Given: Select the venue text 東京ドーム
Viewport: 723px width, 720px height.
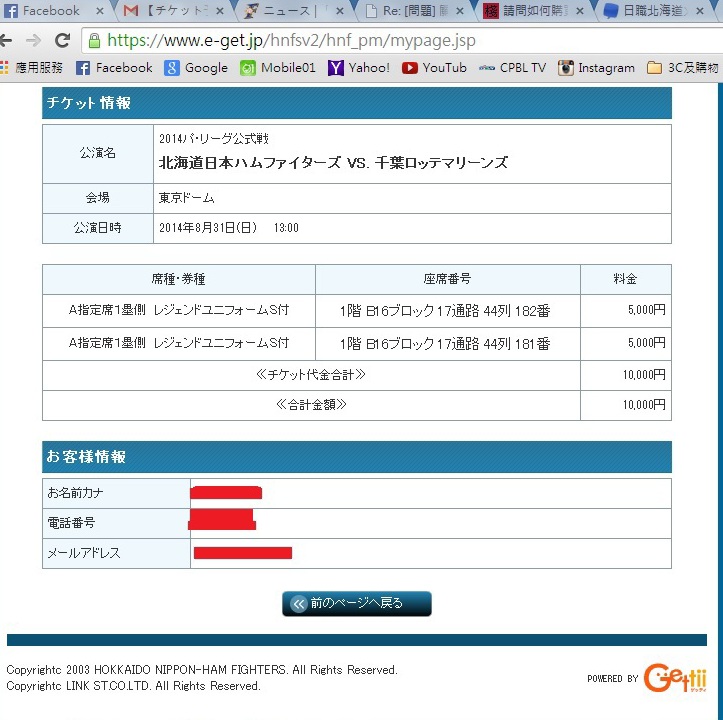Looking at the screenshot, I should point(186,198).
